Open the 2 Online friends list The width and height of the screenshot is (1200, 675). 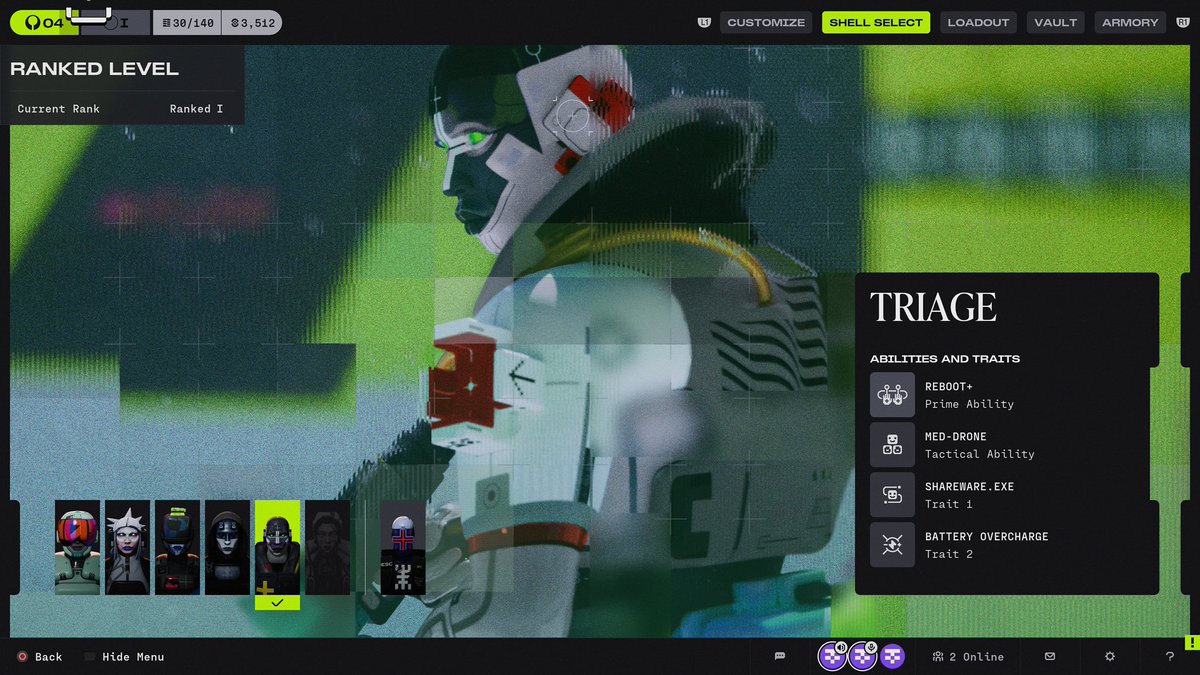click(x=968, y=657)
